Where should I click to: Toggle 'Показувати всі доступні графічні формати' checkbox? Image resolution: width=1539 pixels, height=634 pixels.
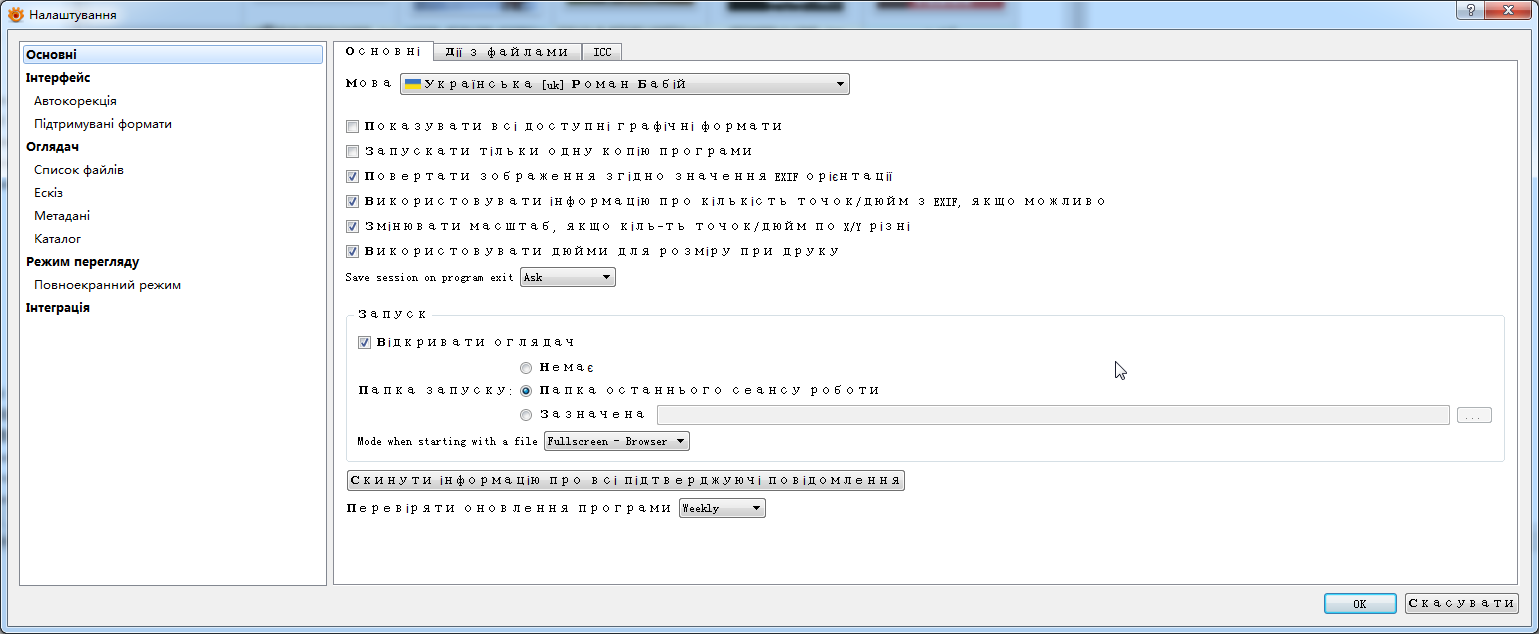[x=352, y=127]
